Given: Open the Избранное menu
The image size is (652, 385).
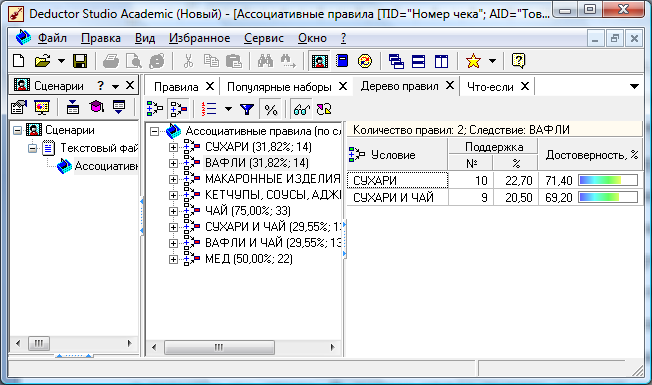Looking at the screenshot, I should (199, 38).
